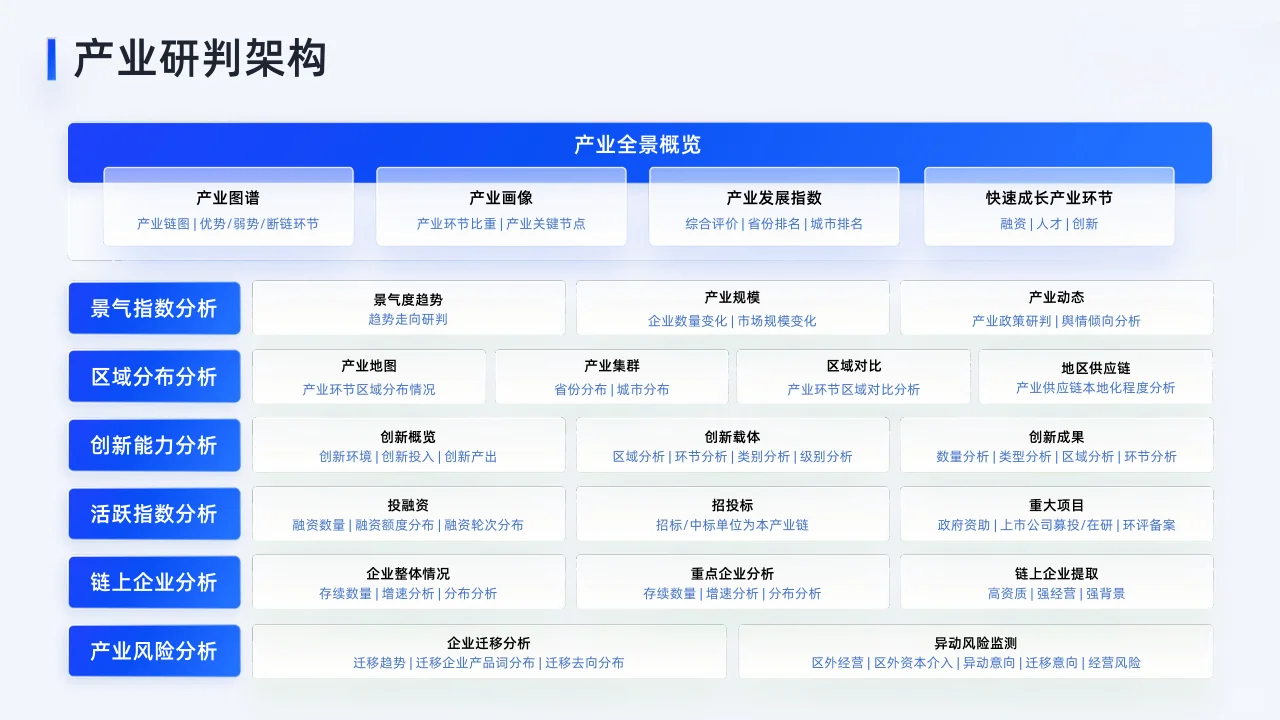Select the 创新载体 card
This screenshot has width=1280, height=720.
[732, 445]
